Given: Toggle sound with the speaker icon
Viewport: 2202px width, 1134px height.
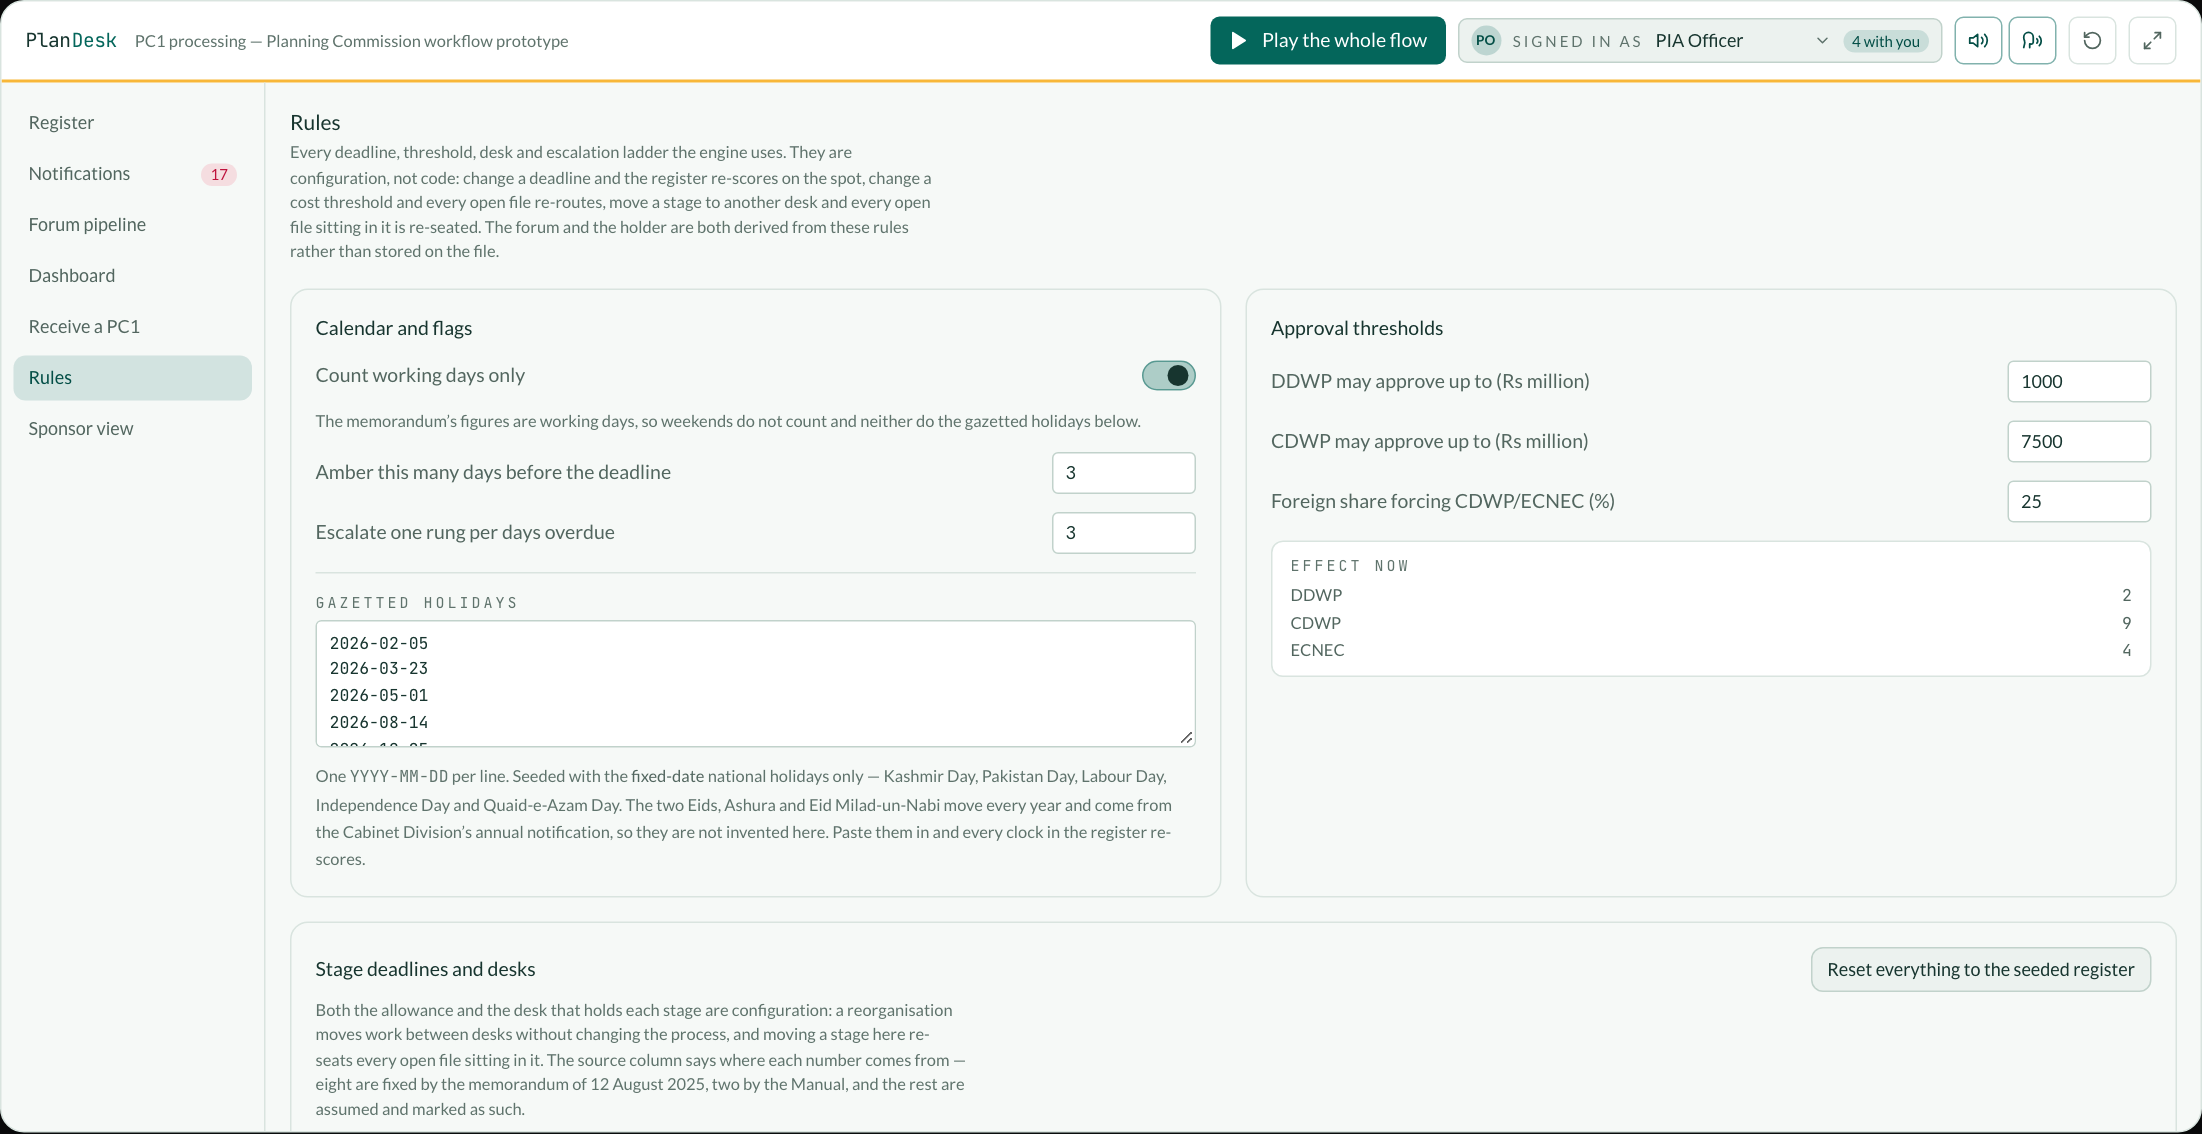Looking at the screenshot, I should [1978, 41].
